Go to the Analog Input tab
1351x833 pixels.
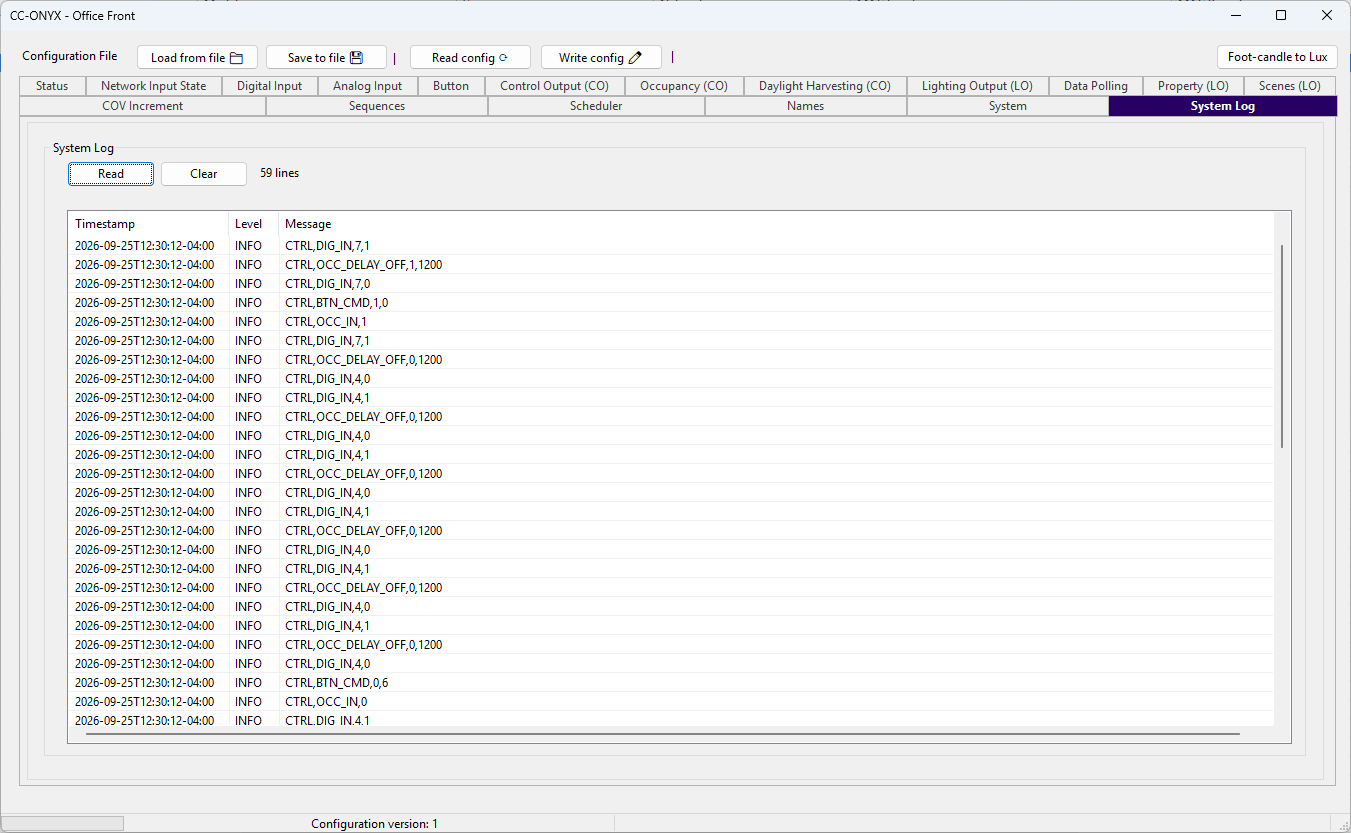pos(368,86)
